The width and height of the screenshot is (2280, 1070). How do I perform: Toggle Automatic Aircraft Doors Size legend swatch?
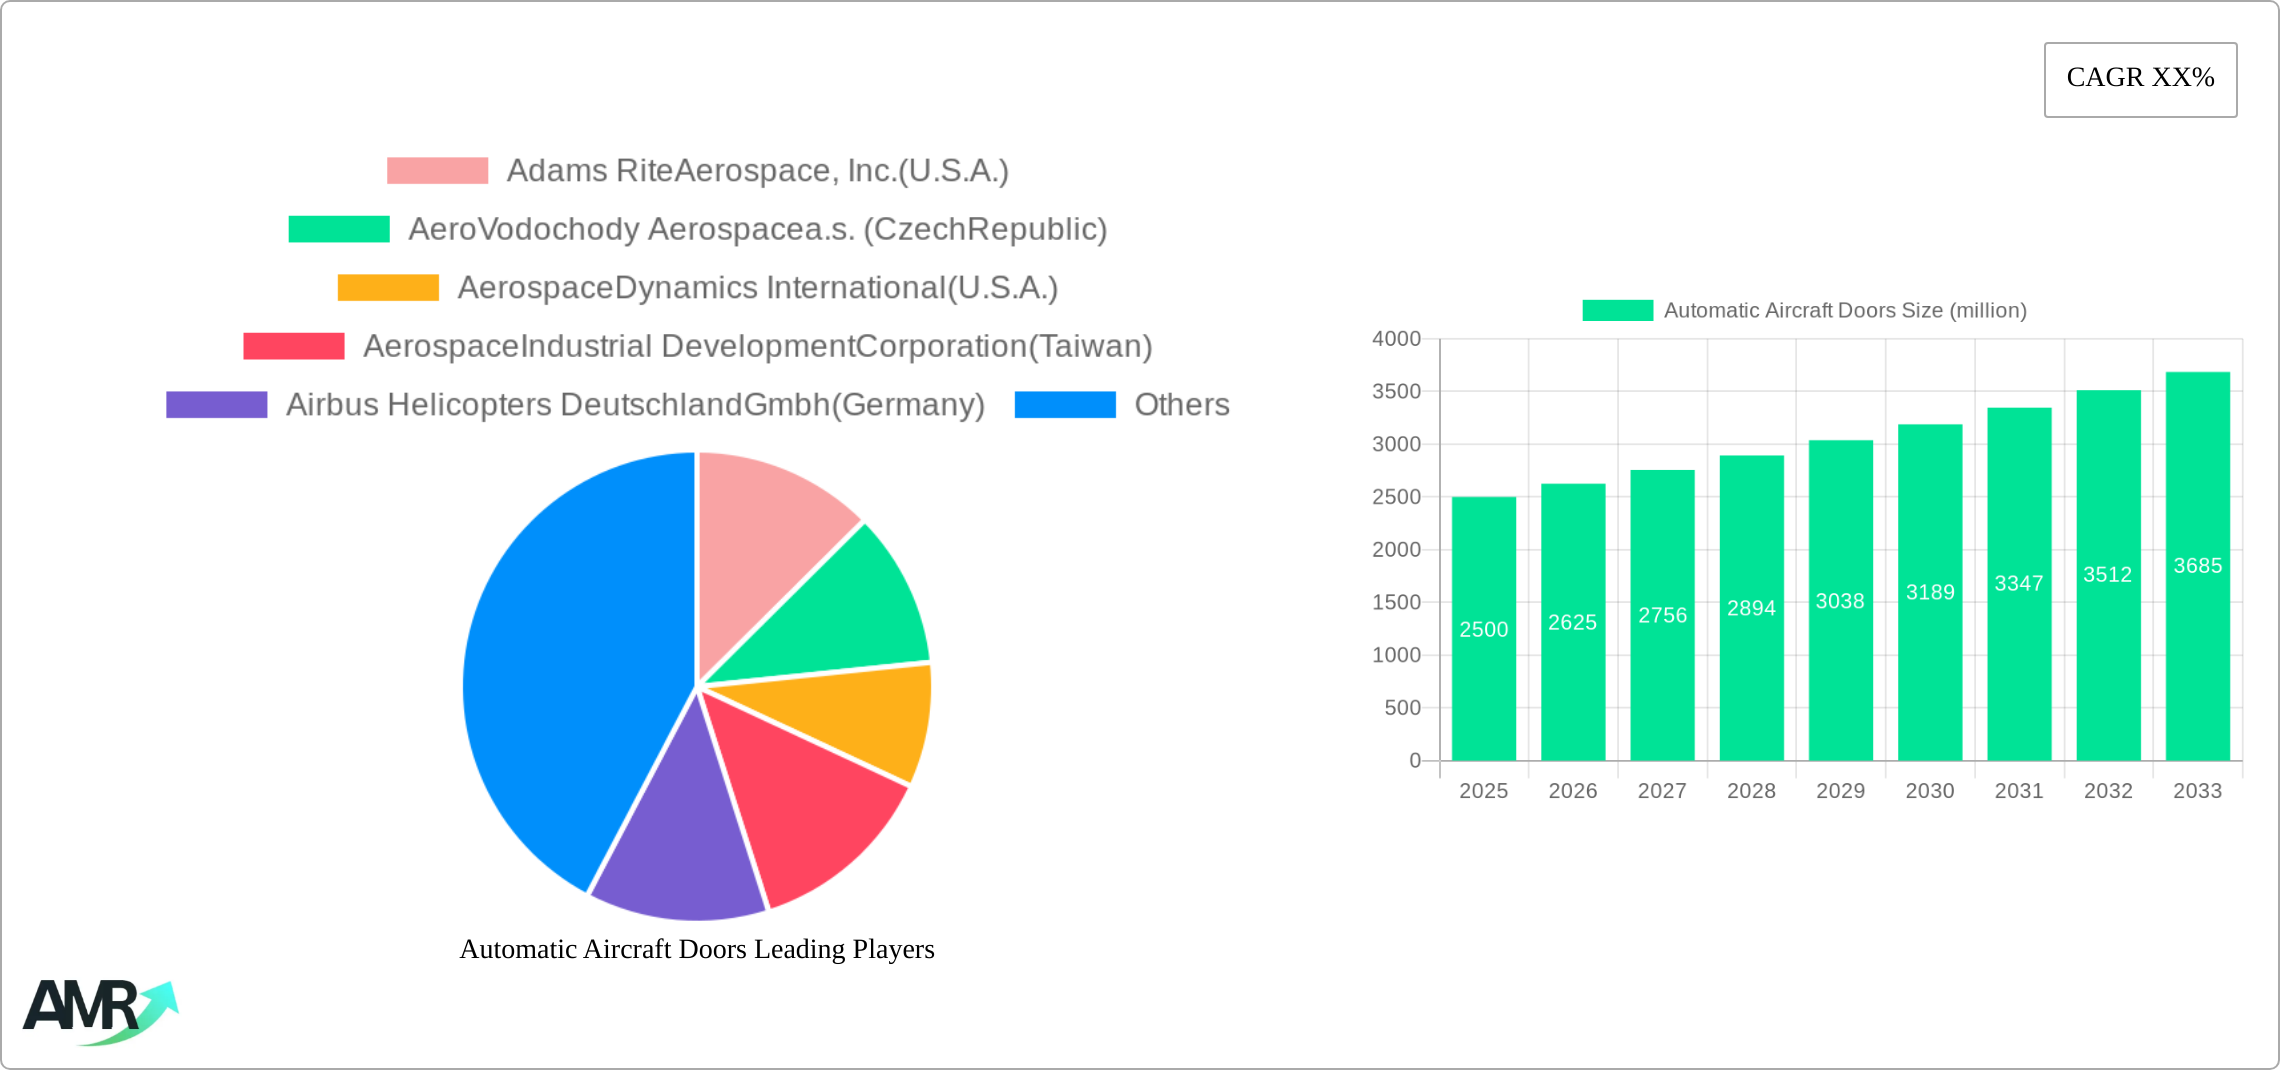[1617, 310]
